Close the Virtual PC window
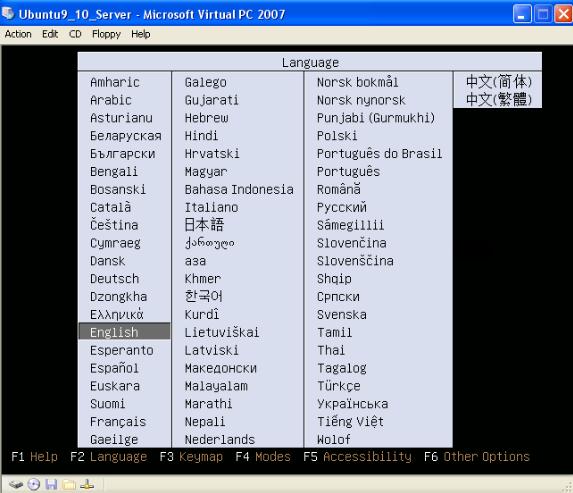The width and height of the screenshot is (573, 493). (x=563, y=15)
